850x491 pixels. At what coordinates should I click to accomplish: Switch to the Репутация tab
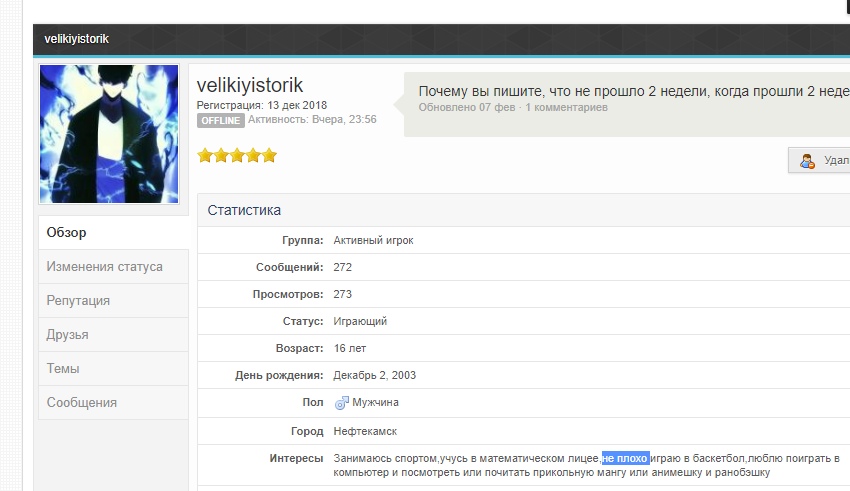click(113, 301)
